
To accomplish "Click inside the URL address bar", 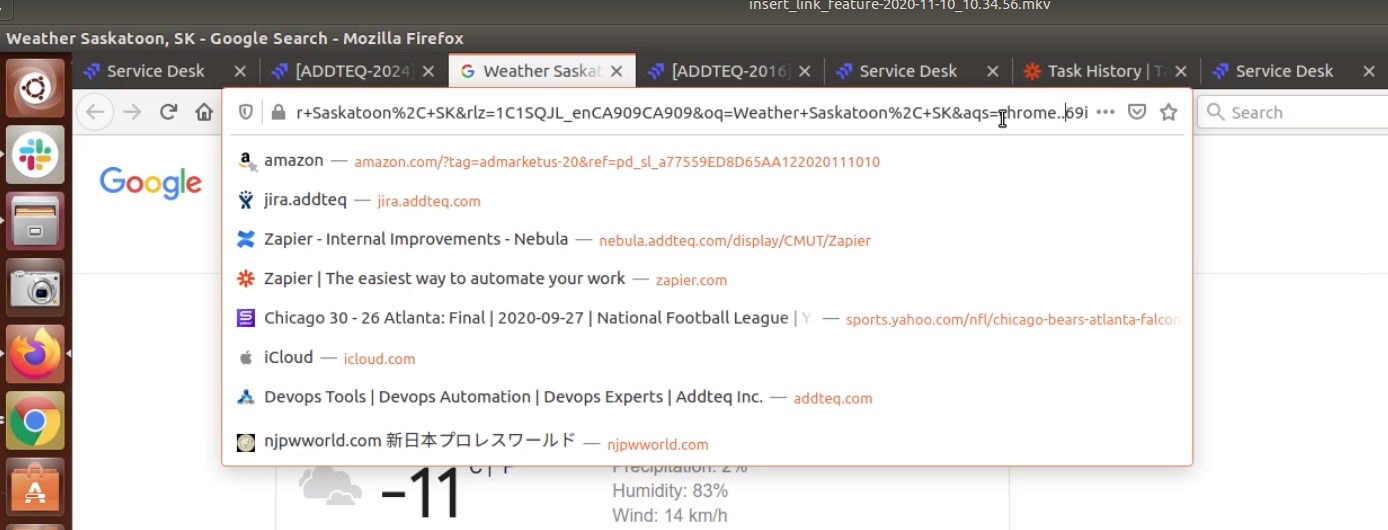I will pos(691,113).
